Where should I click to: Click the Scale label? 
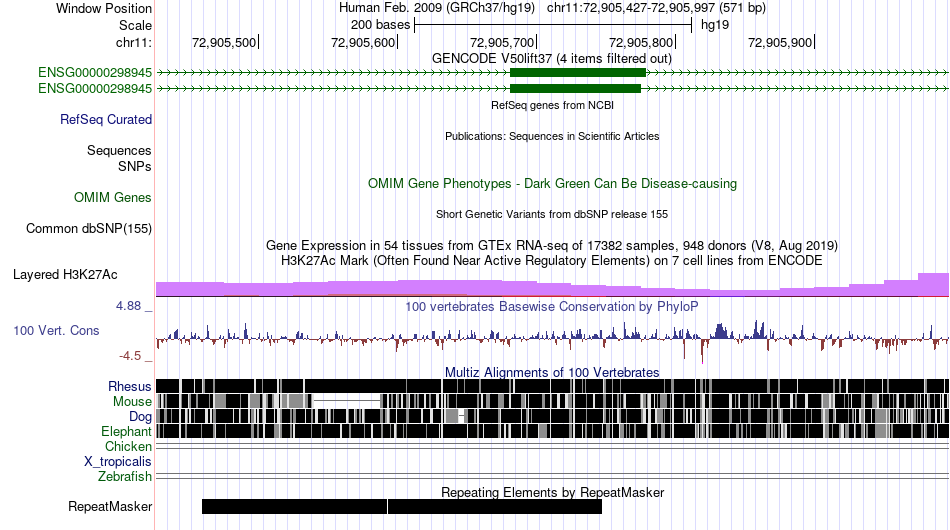(x=135, y=25)
